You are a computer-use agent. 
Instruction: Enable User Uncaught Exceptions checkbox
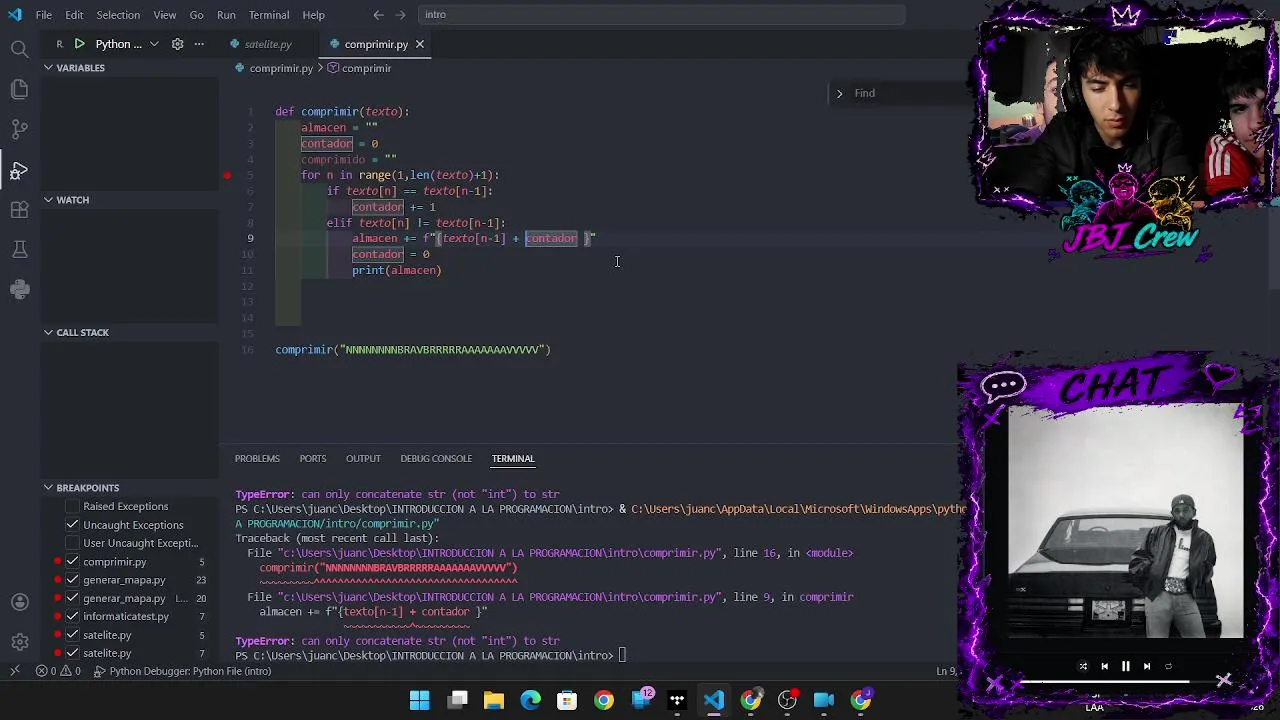coord(72,543)
